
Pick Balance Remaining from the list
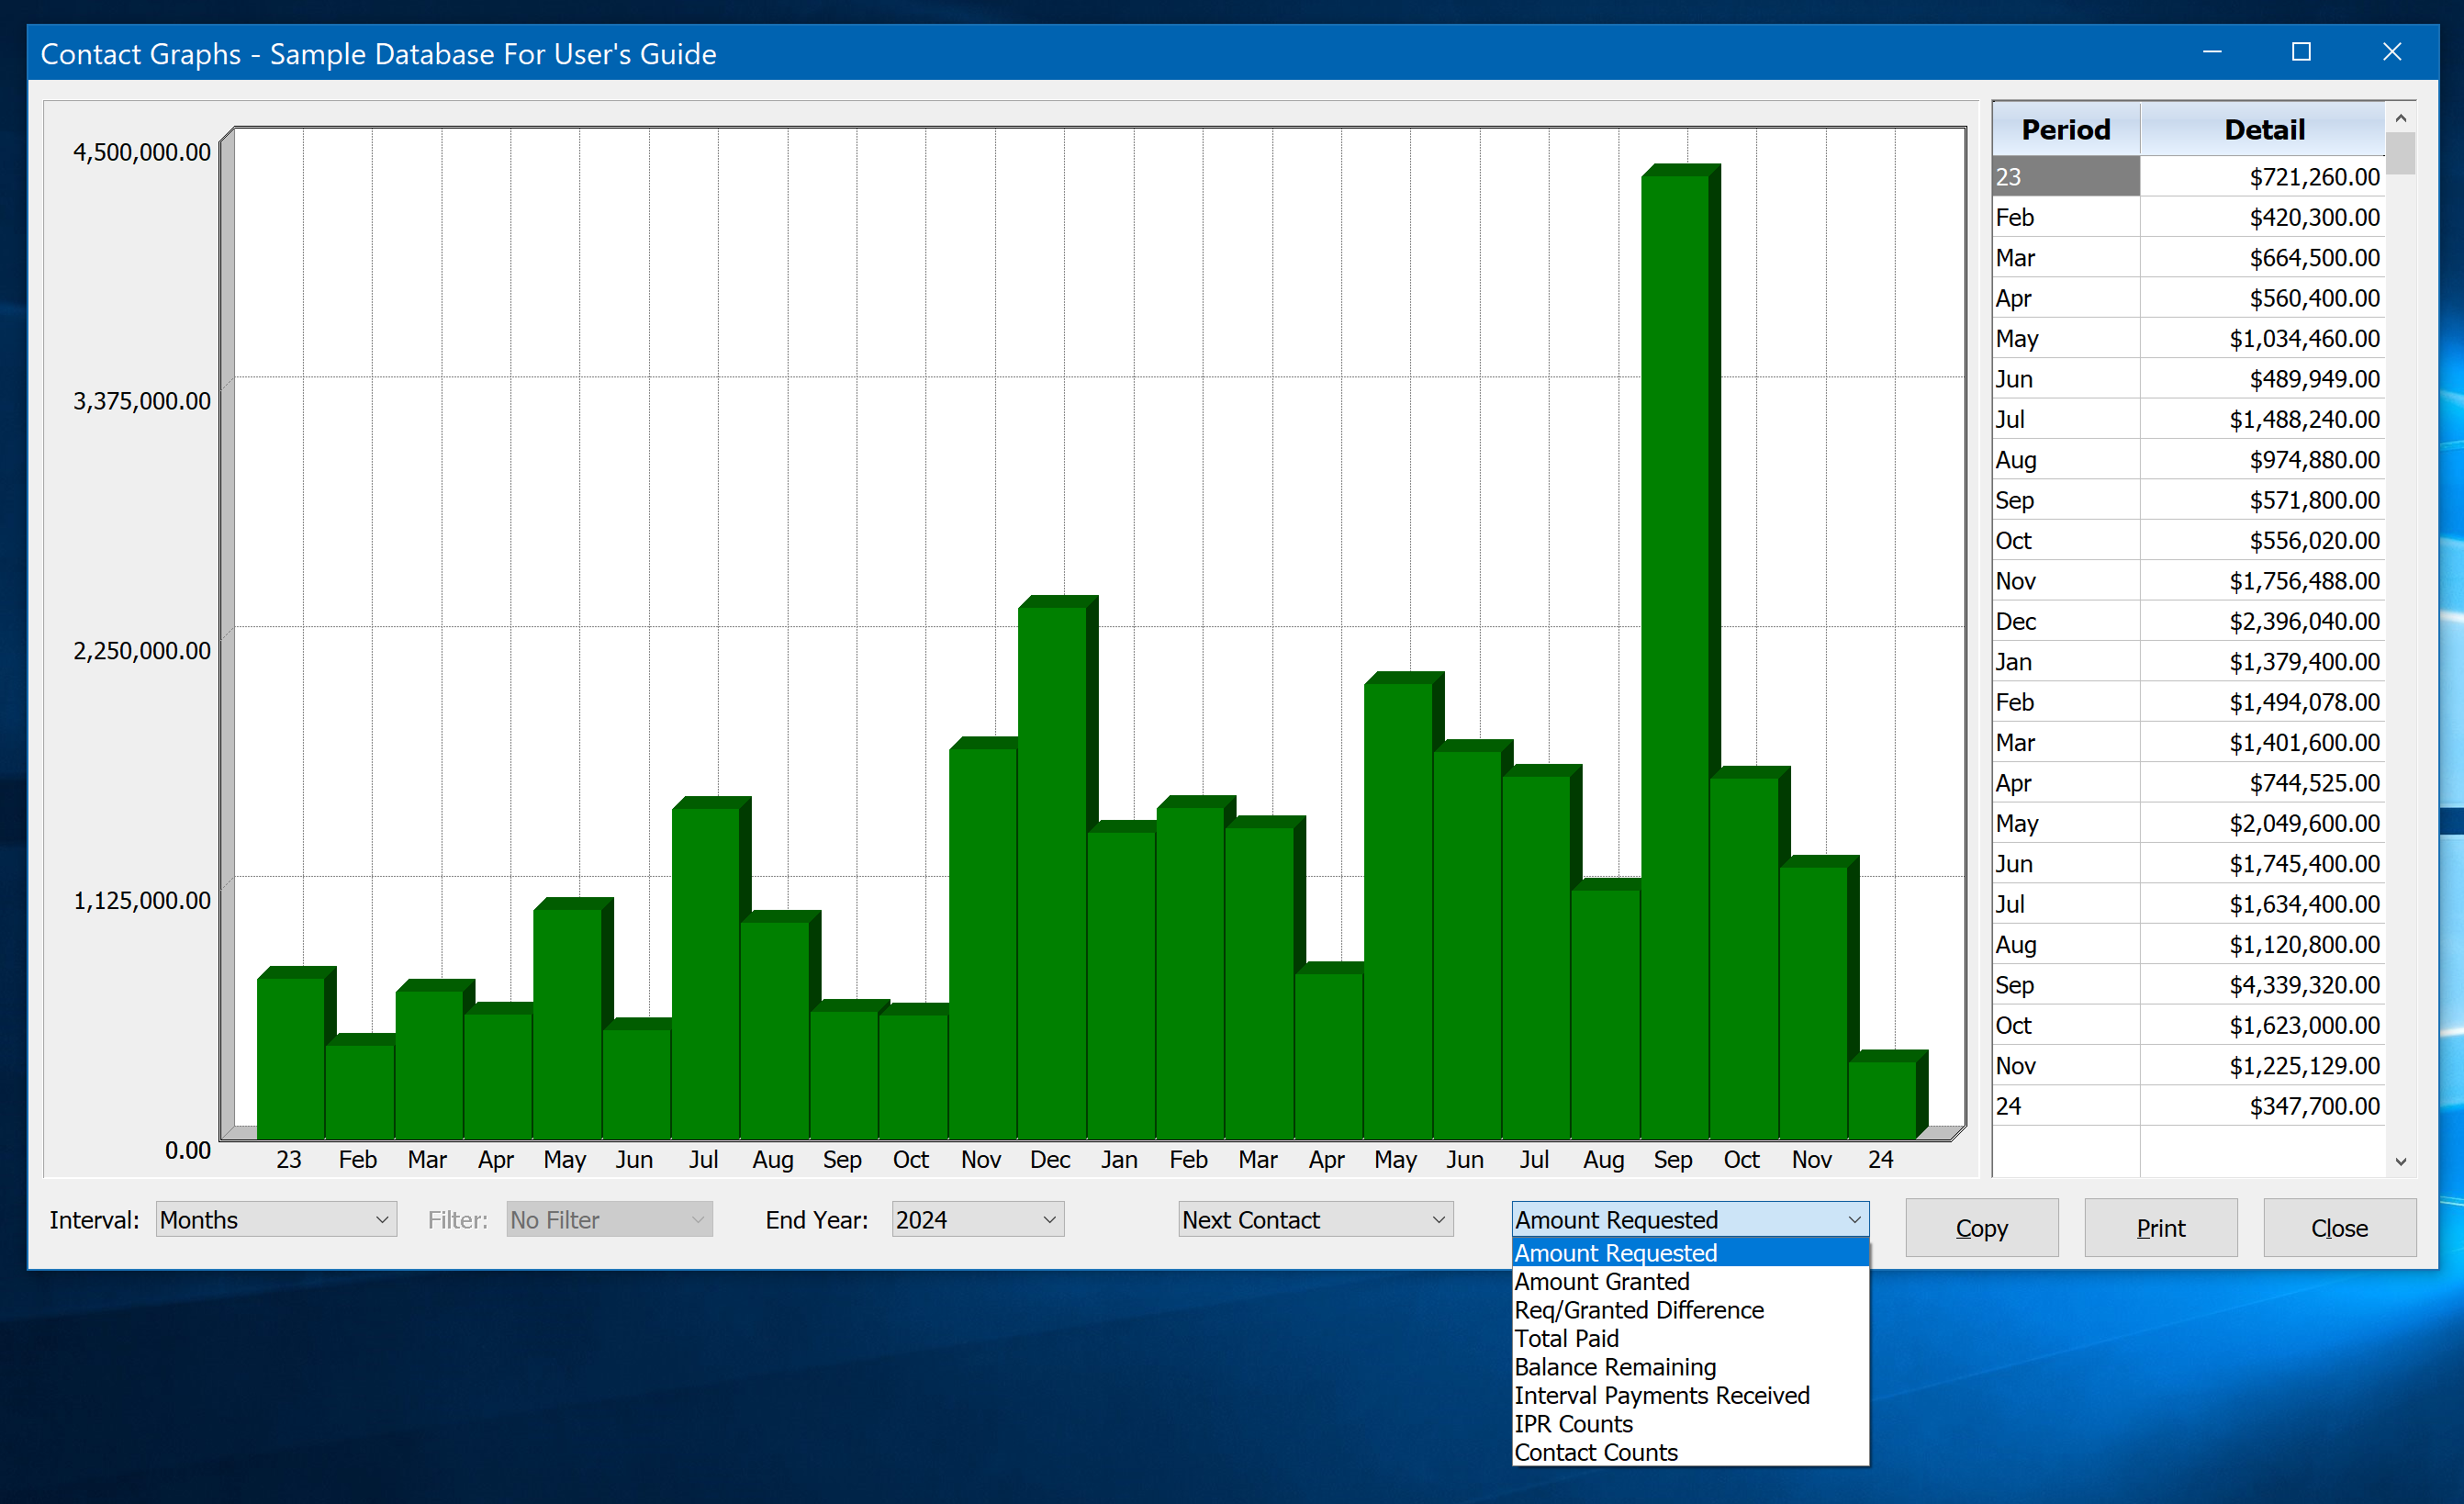[1690, 1367]
